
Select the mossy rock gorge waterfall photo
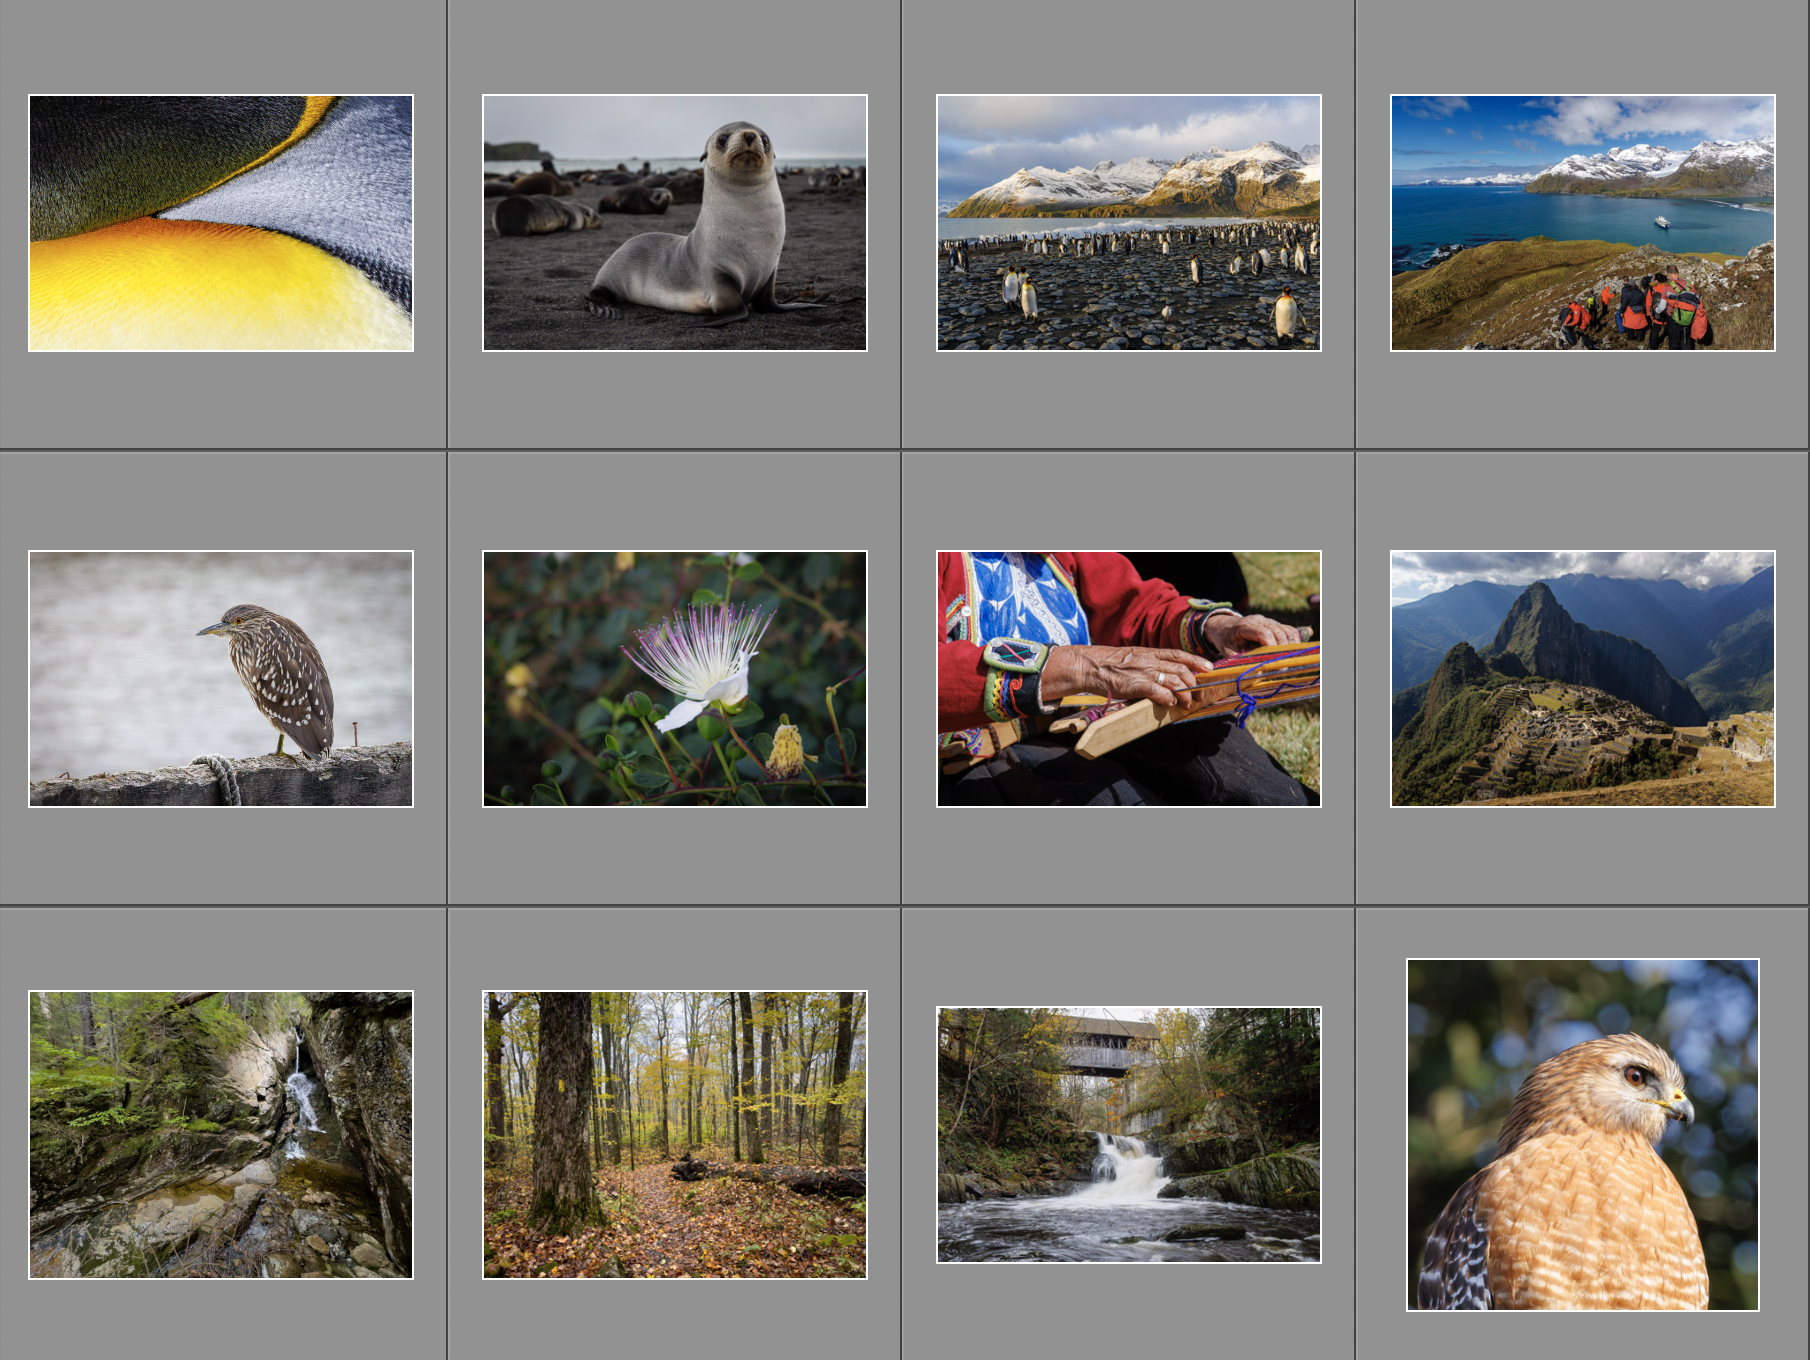click(x=220, y=1135)
